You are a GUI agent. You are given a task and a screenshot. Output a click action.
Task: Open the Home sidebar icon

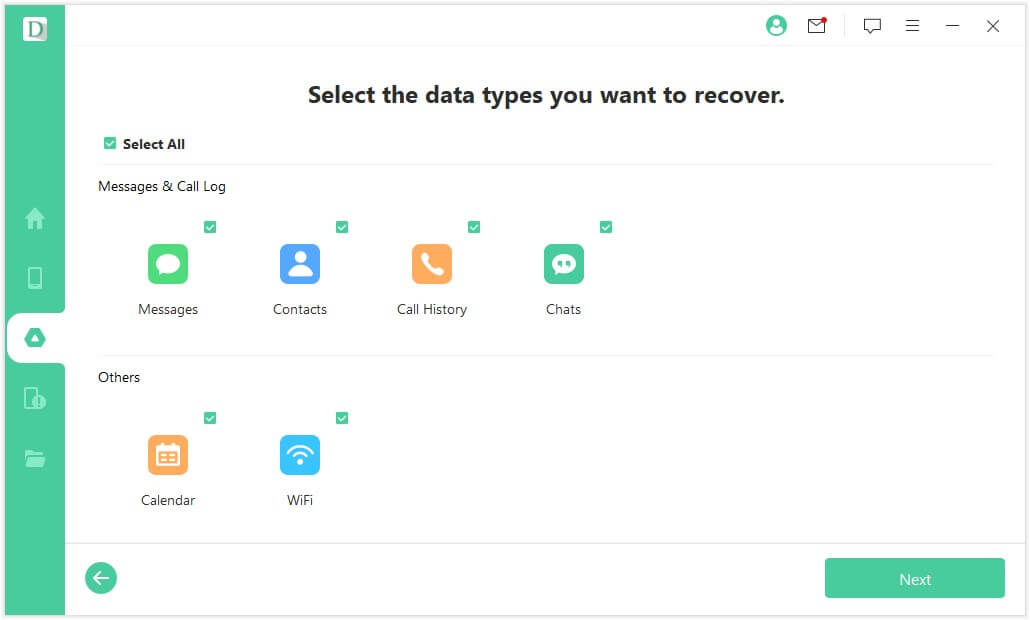35,218
